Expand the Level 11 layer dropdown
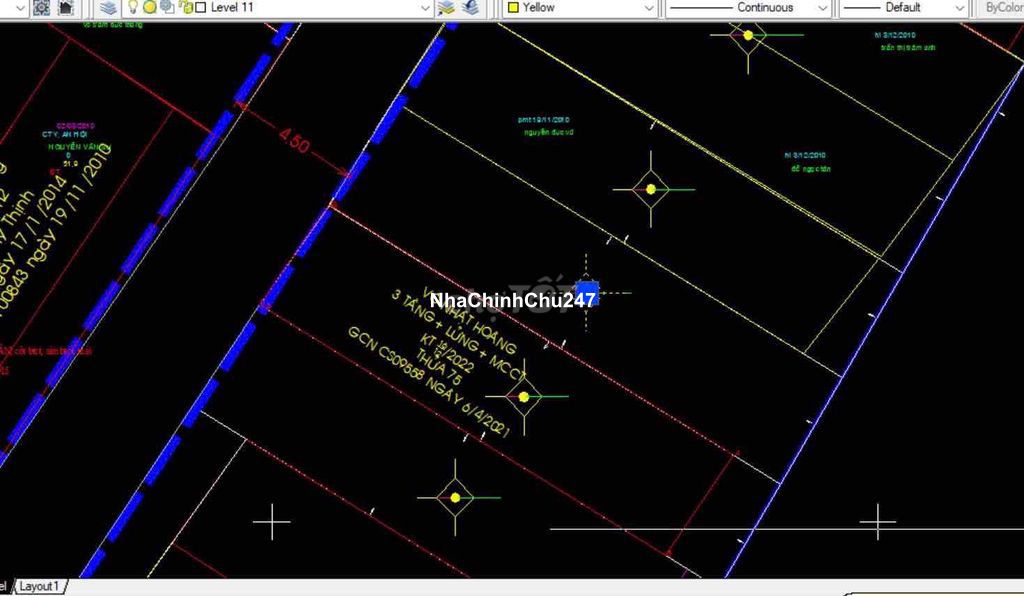1024x596 pixels. pos(425,7)
